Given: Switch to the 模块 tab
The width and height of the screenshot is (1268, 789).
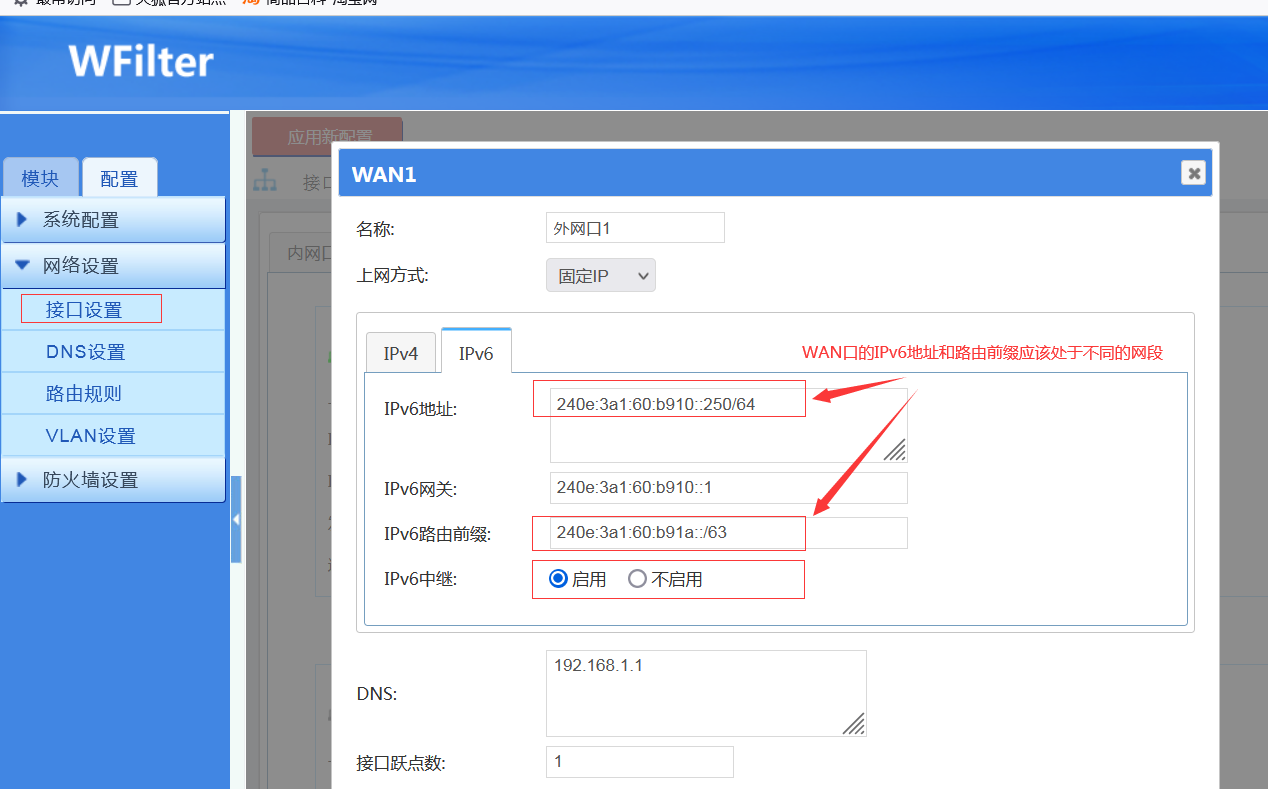Looking at the screenshot, I should click(40, 179).
